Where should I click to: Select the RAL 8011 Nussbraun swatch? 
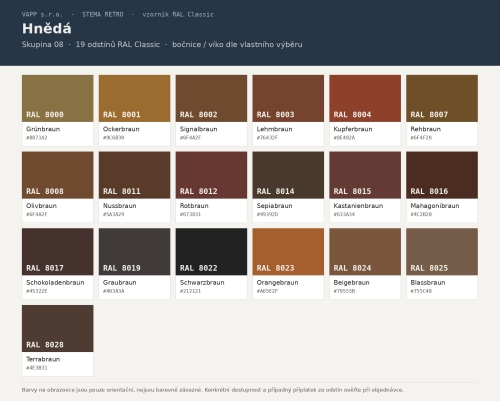[x=135, y=187]
